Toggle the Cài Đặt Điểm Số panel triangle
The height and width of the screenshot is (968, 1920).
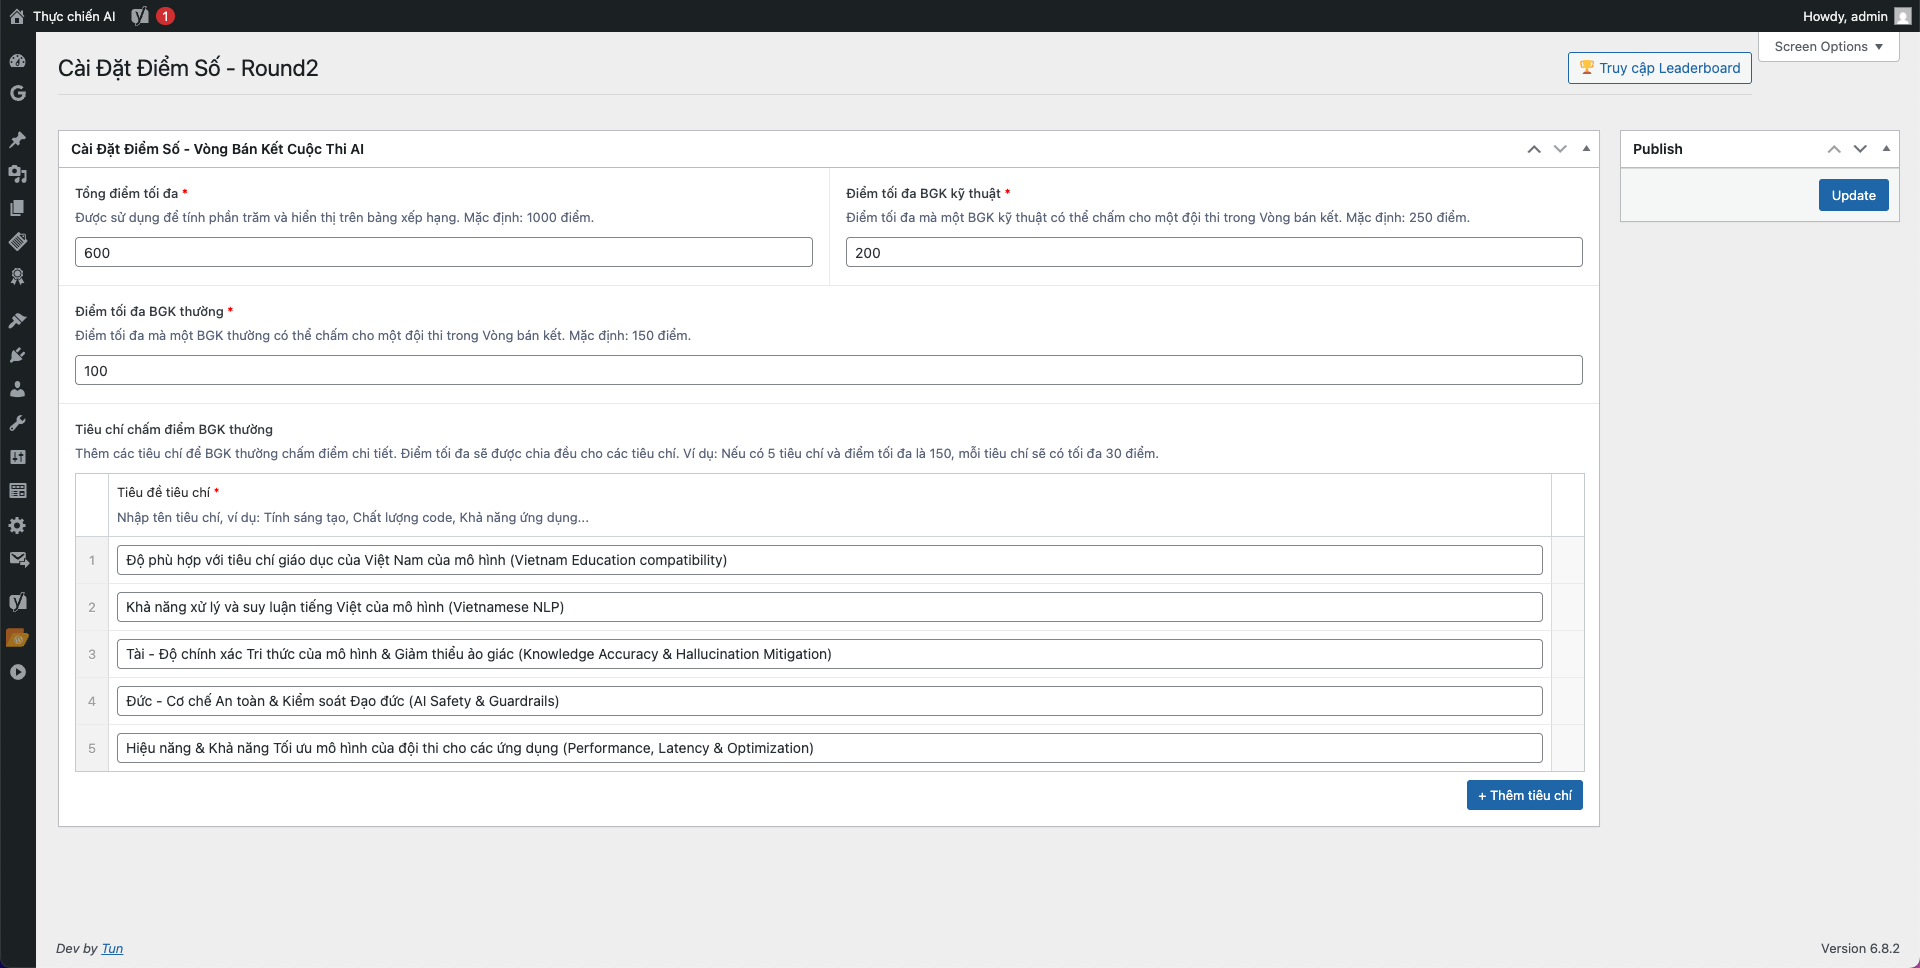[x=1586, y=149]
